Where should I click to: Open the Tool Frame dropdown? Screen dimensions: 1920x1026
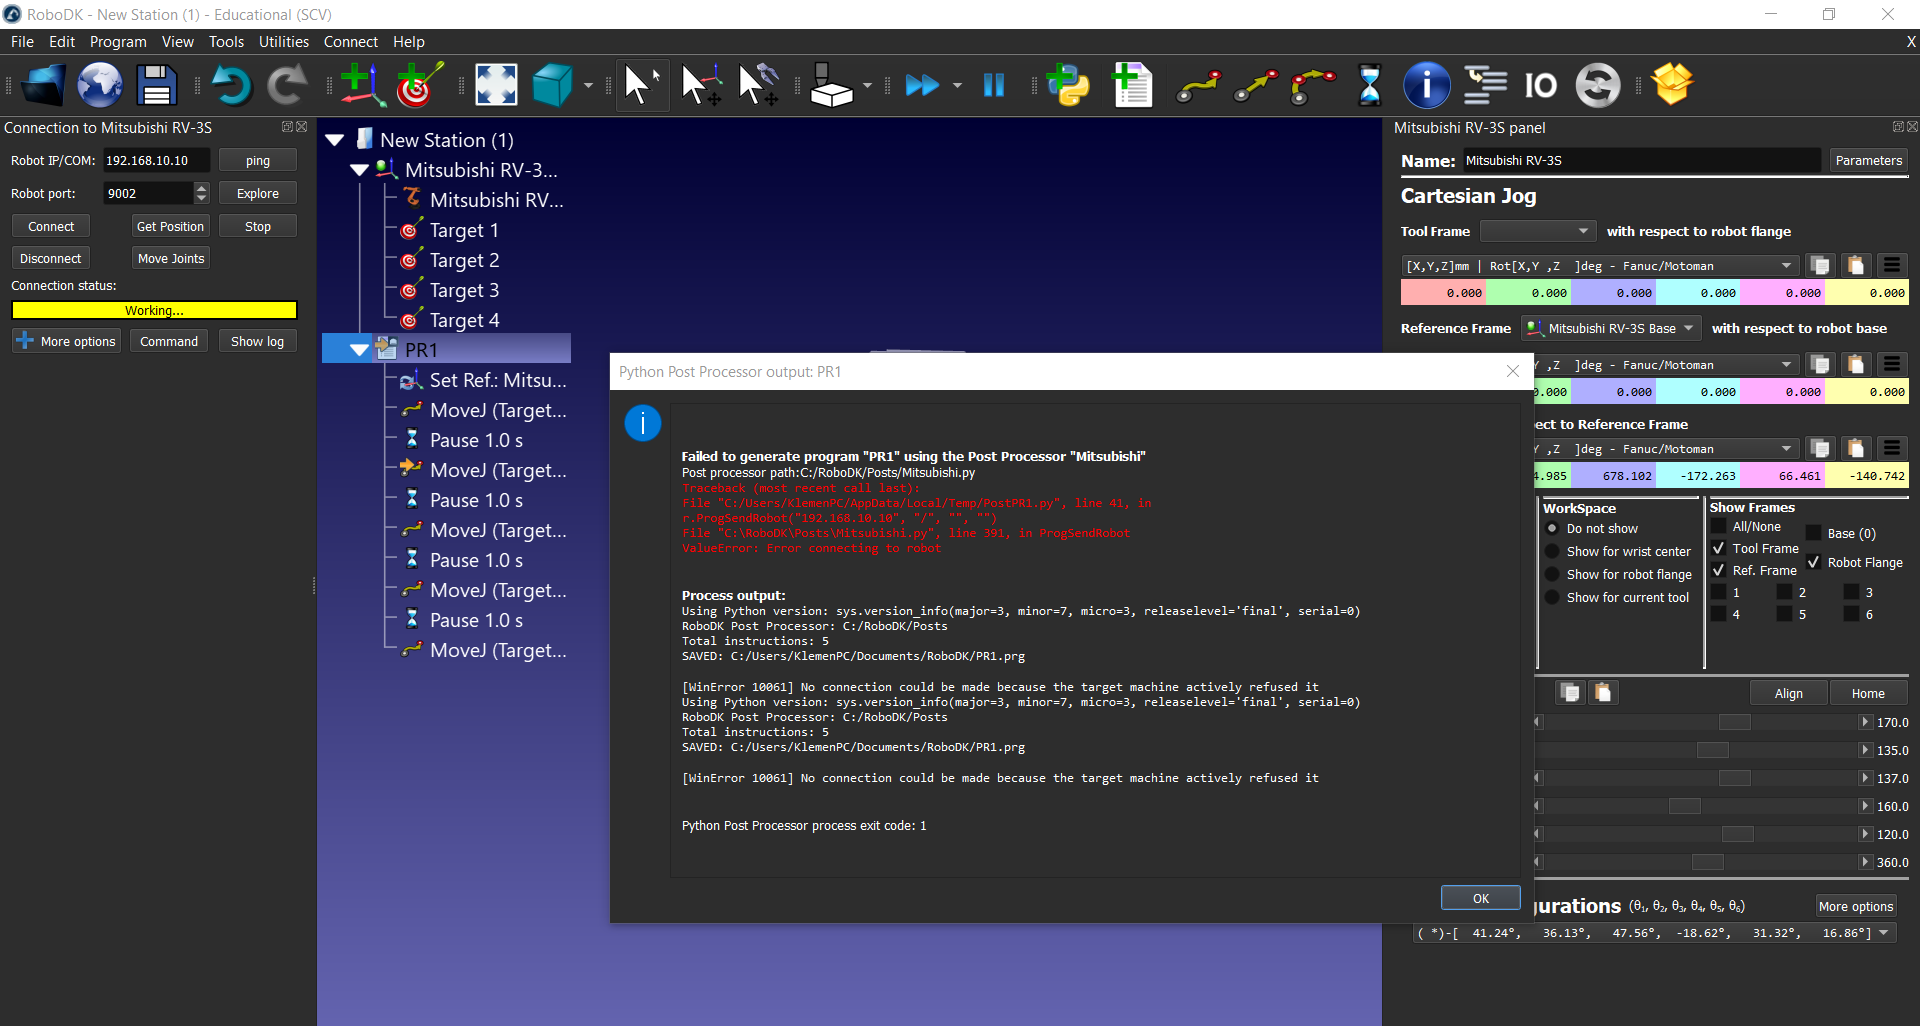point(1536,231)
